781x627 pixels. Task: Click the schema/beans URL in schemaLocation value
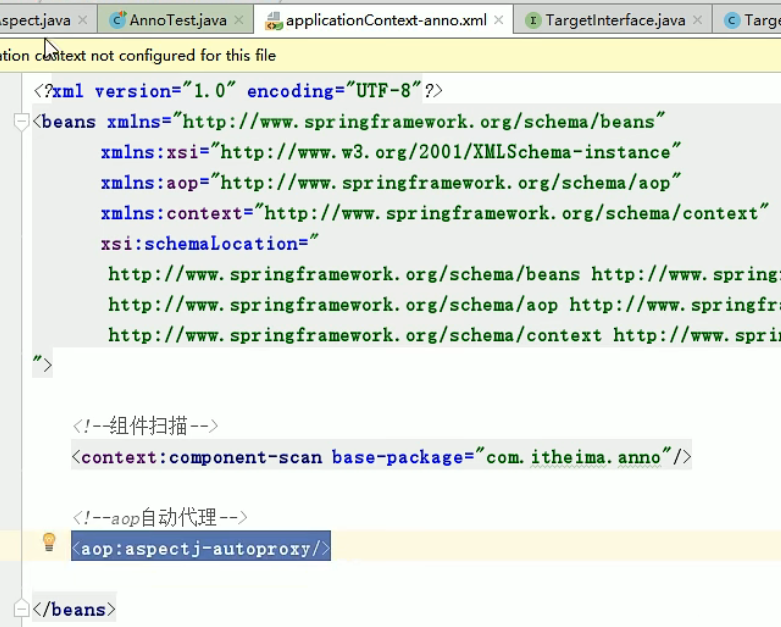(344, 274)
